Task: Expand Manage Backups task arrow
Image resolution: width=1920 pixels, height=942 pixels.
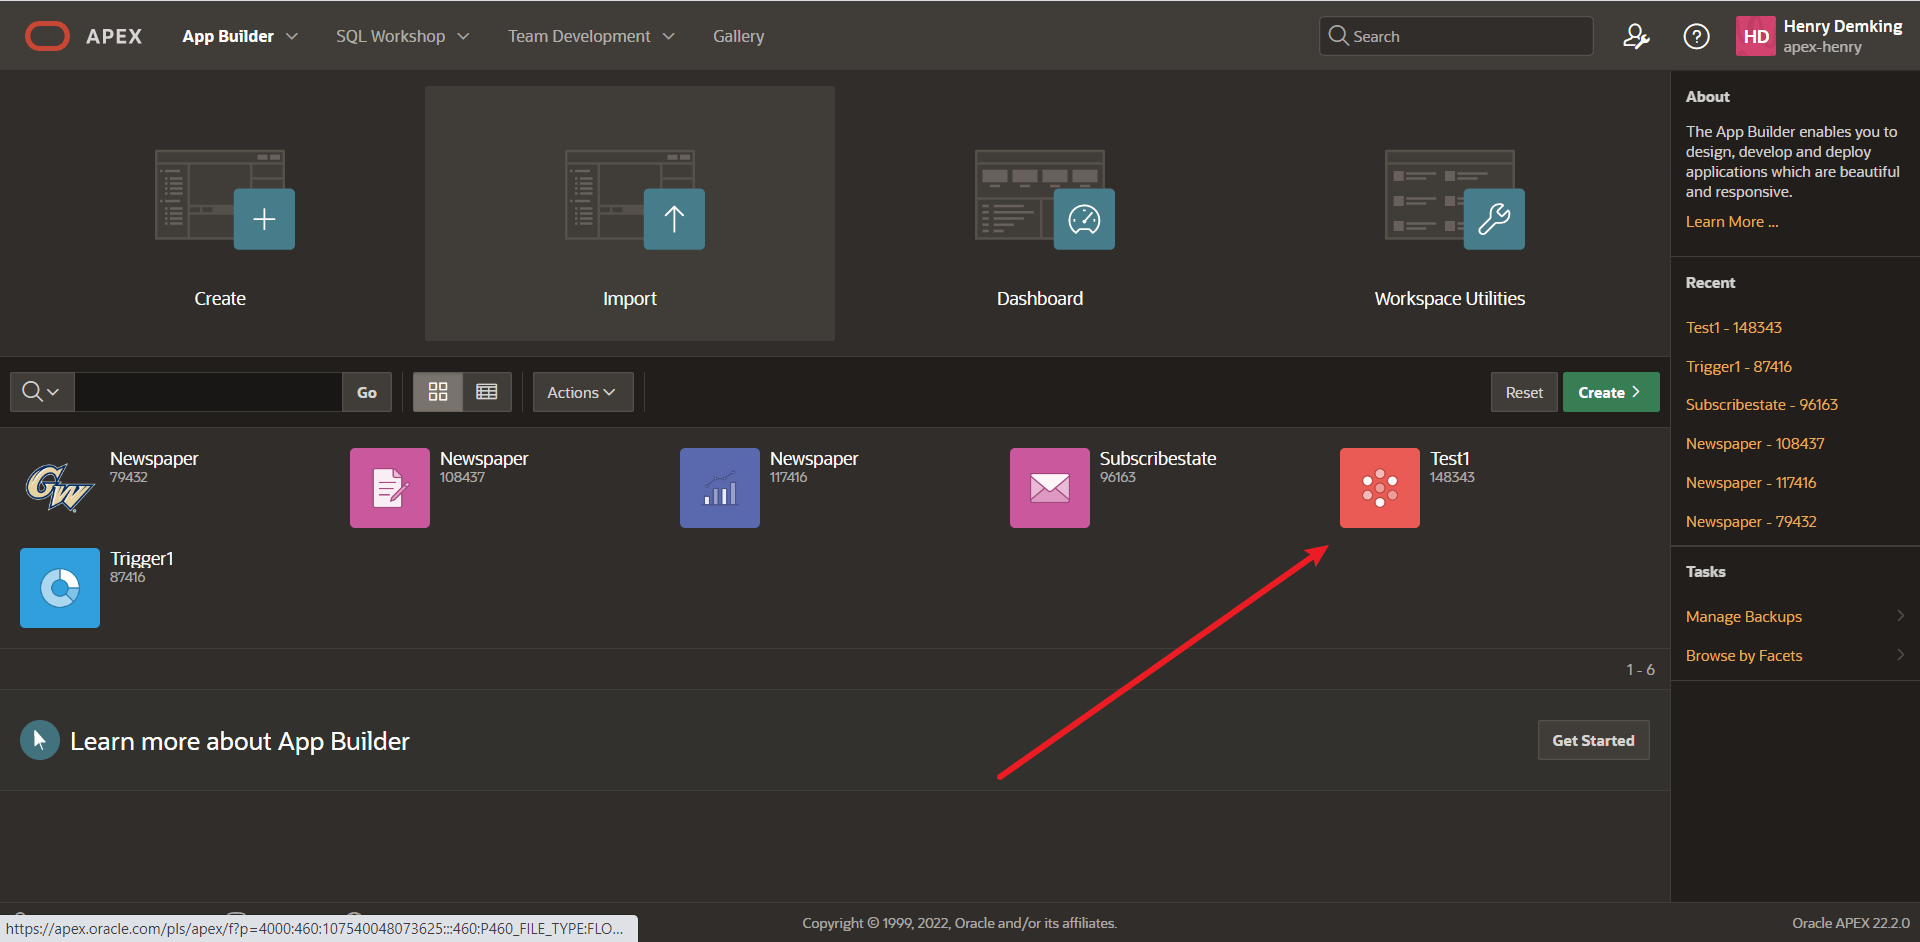Action: (x=1900, y=616)
